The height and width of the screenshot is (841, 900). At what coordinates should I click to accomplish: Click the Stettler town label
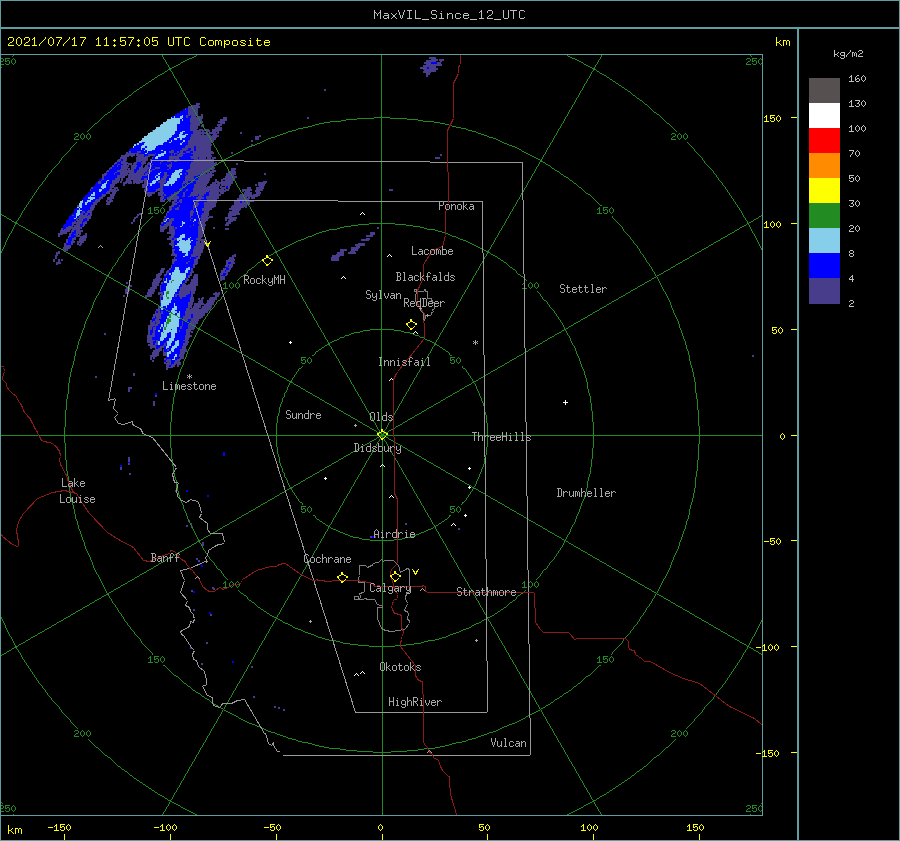click(x=583, y=289)
